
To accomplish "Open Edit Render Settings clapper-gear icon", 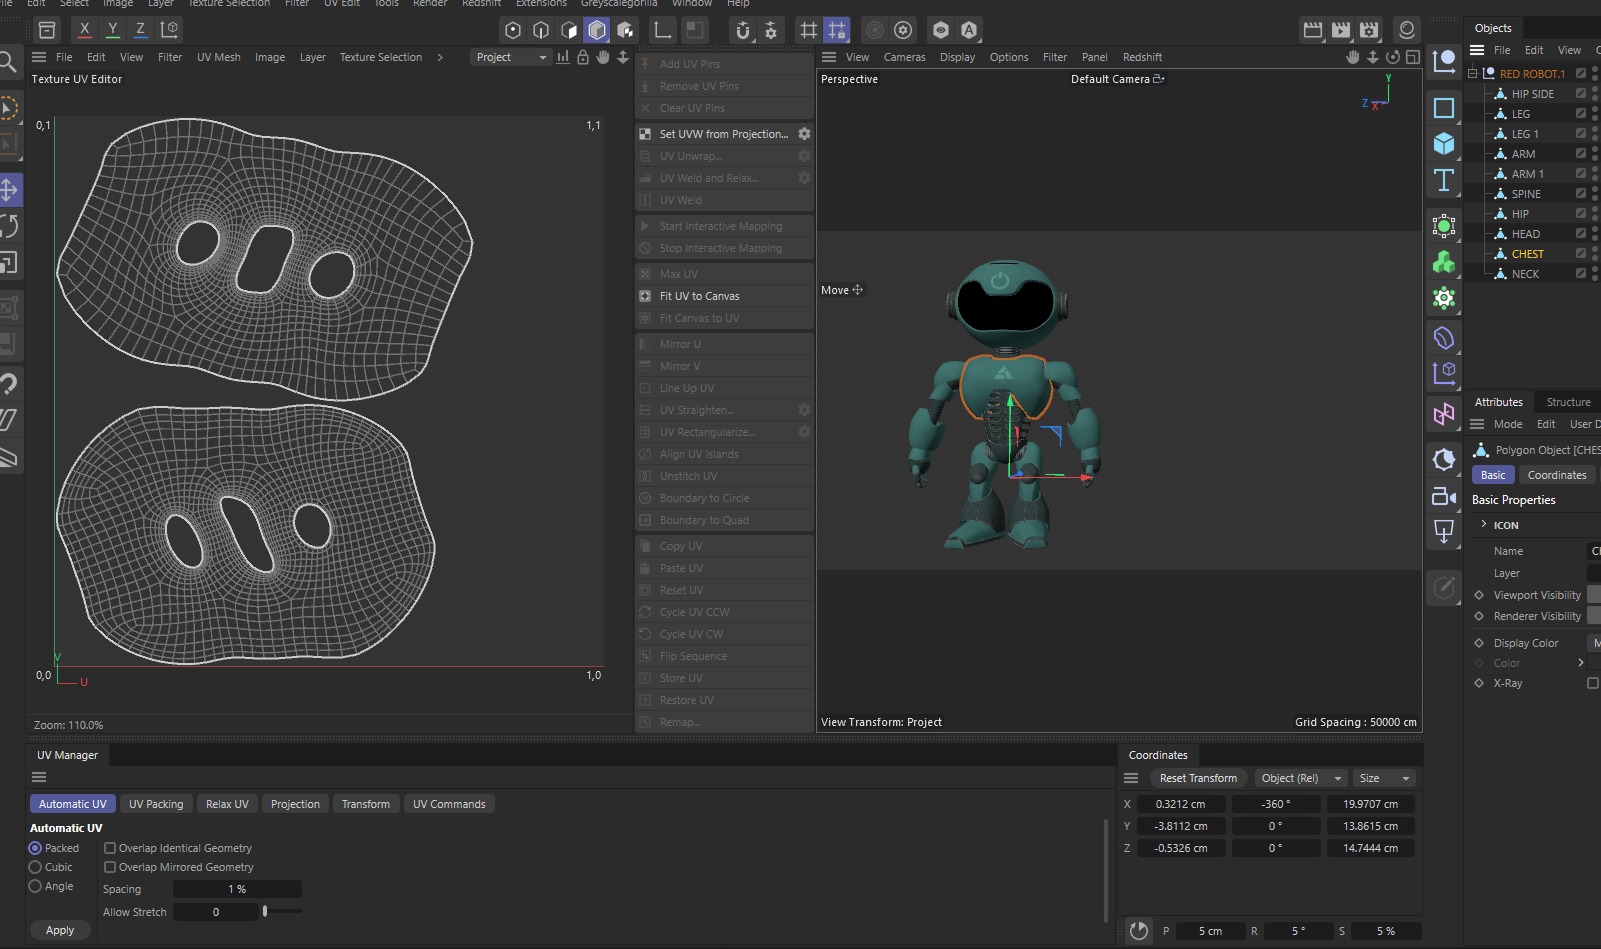I will point(1369,30).
